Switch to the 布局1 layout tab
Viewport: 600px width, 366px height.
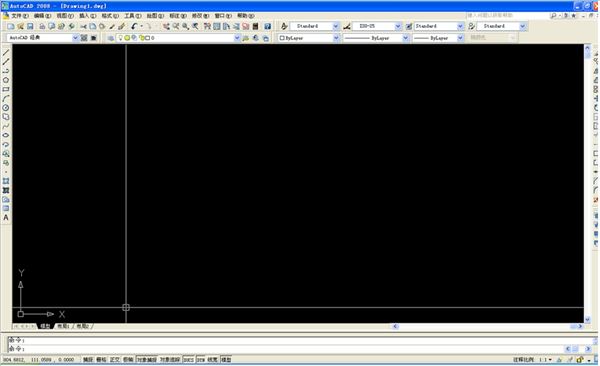pos(64,326)
